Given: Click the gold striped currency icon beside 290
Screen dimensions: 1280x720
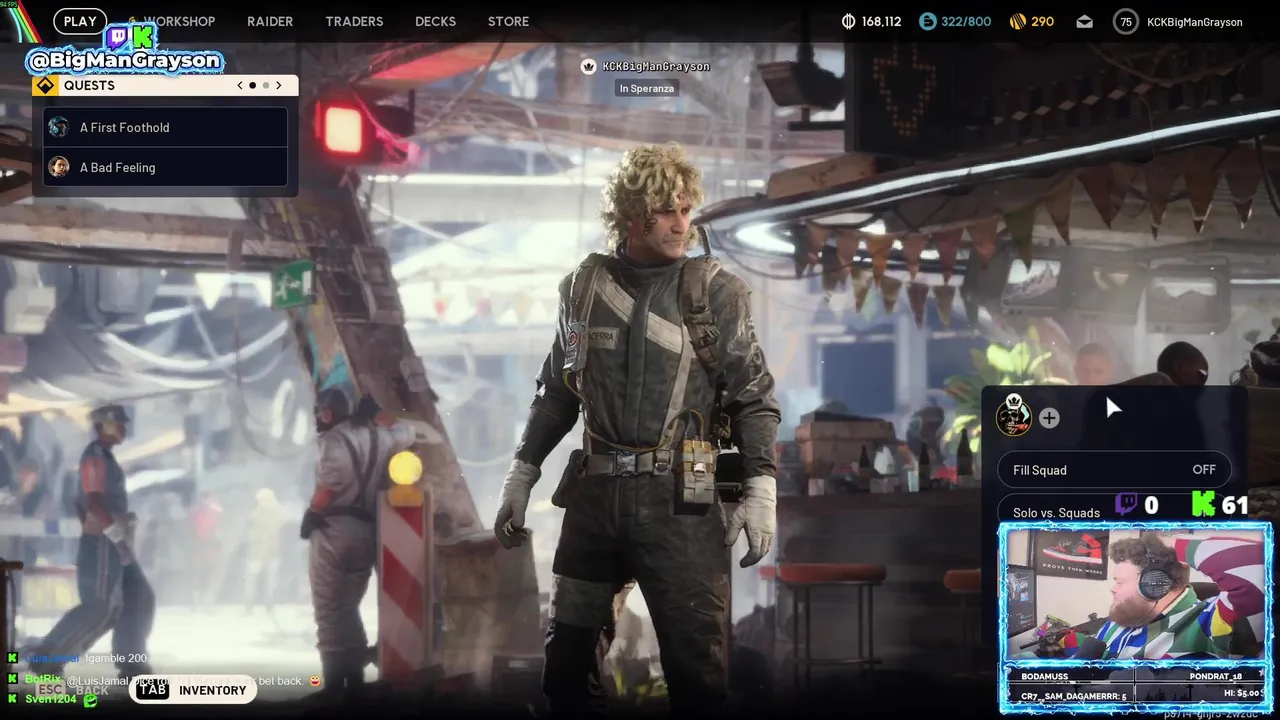Looking at the screenshot, I should pyautogui.click(x=1017, y=21).
